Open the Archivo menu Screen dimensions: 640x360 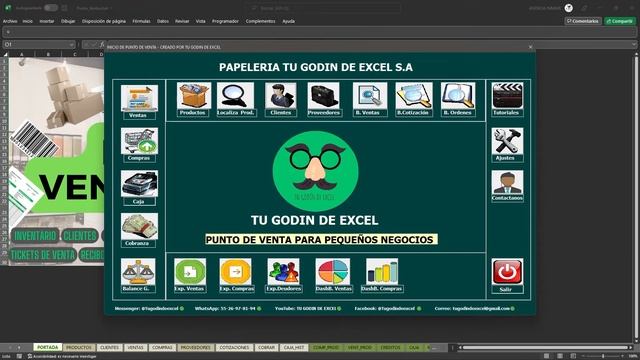pyautogui.click(x=10, y=21)
